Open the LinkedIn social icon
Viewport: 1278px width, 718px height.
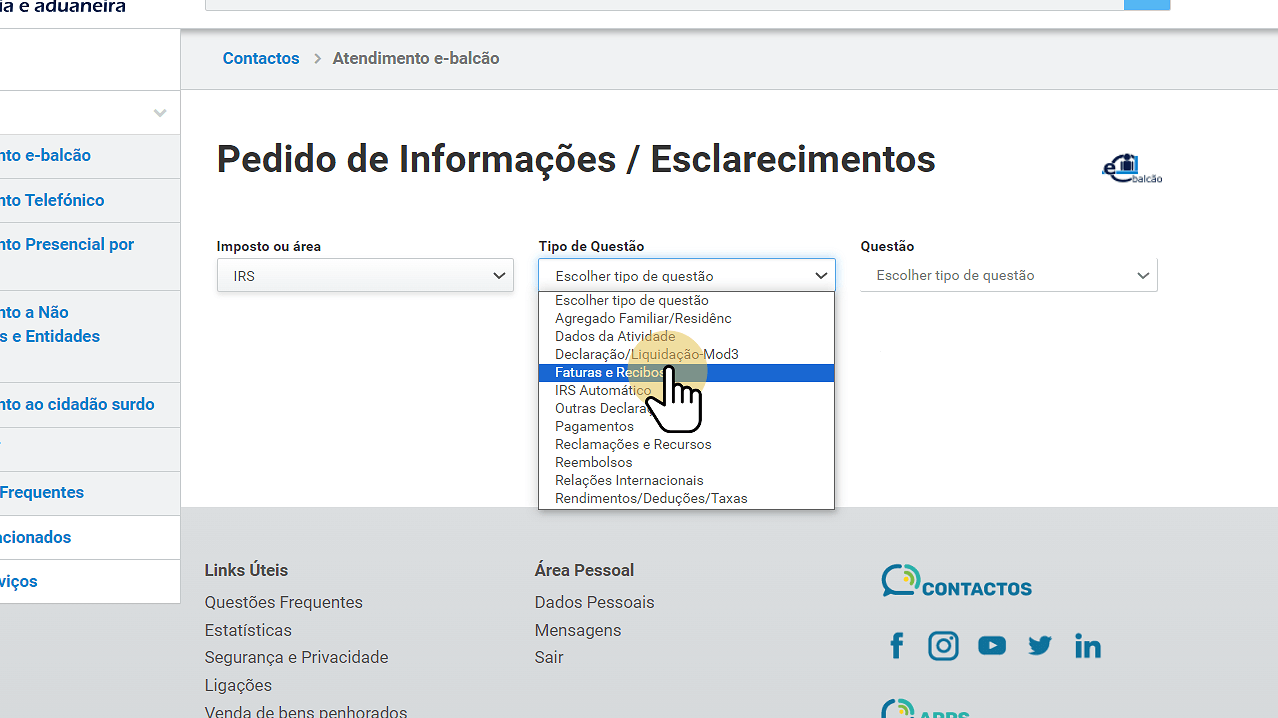point(1087,646)
